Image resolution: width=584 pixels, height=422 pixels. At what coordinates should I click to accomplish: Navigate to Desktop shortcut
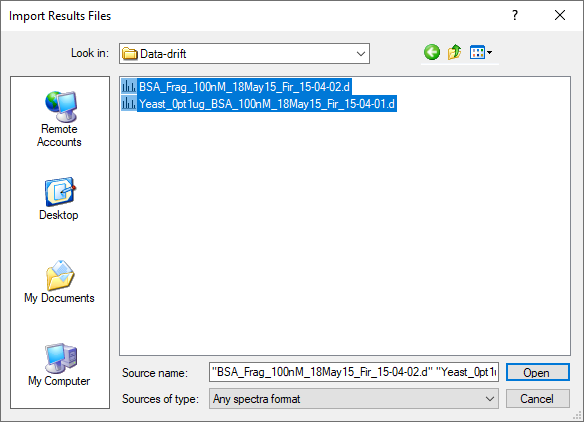click(60, 199)
